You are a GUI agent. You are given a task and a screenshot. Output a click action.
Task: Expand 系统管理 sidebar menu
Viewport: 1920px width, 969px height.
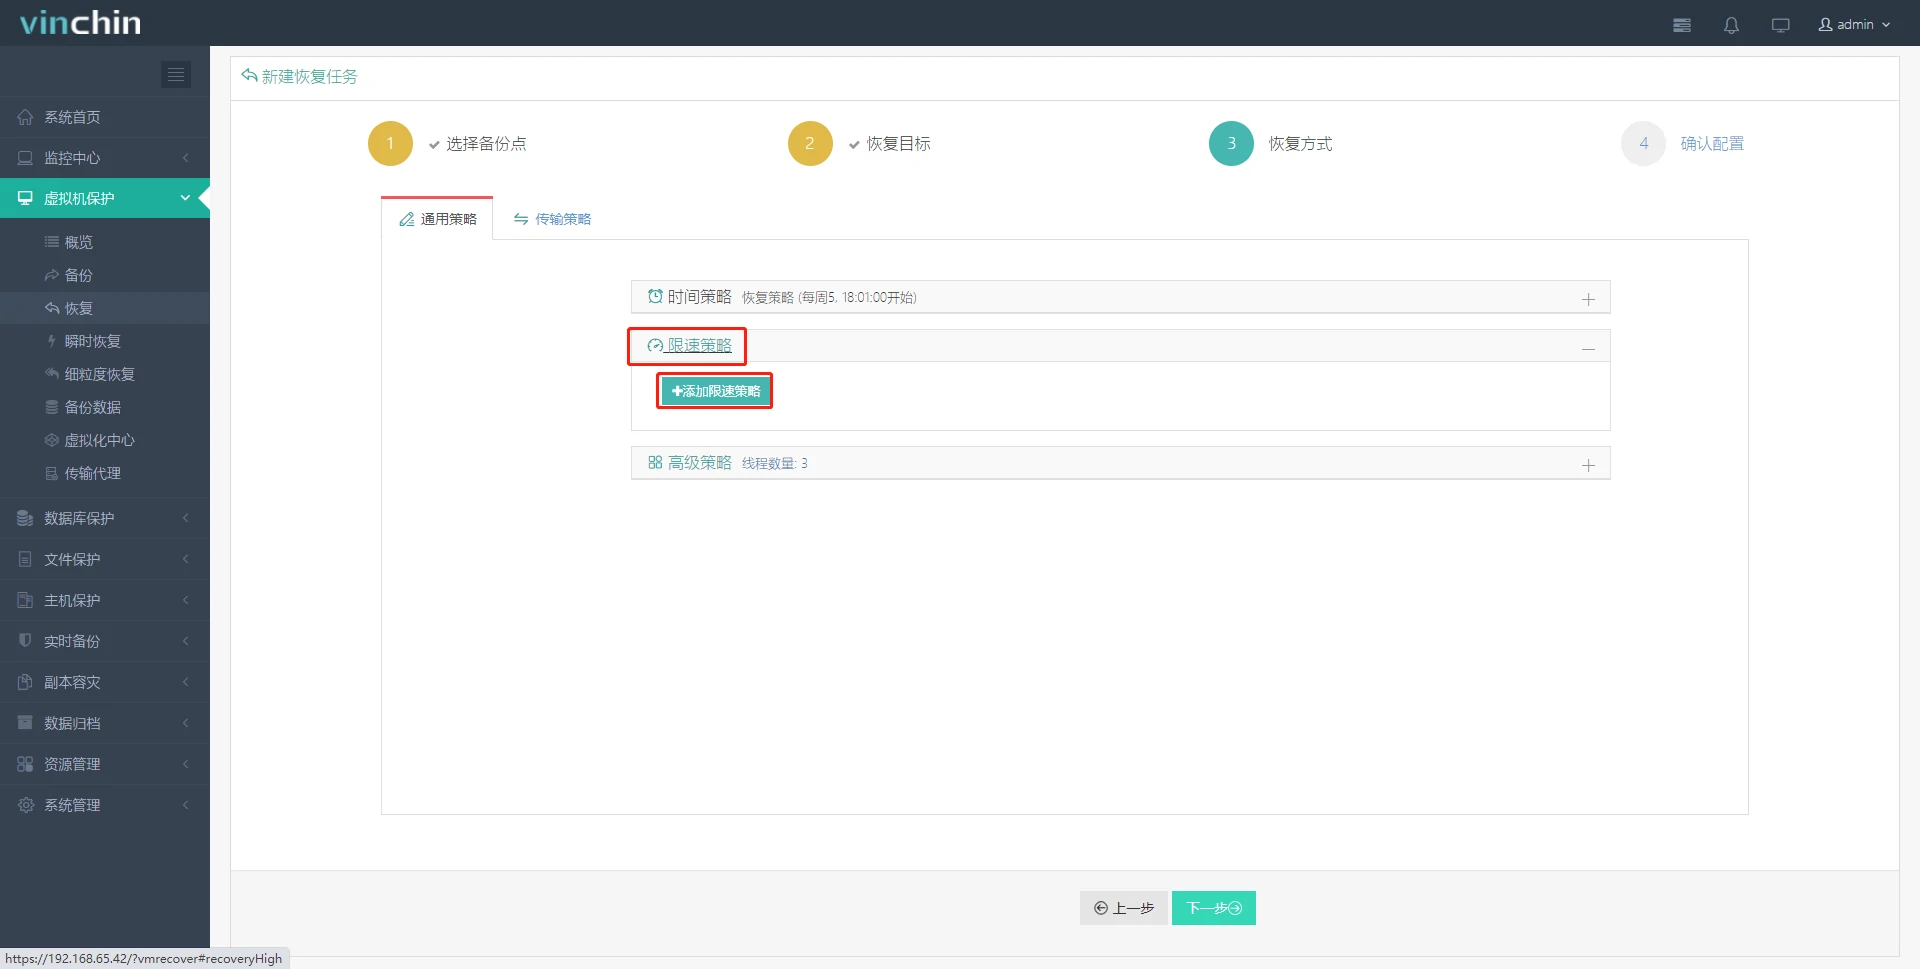tap(105, 805)
